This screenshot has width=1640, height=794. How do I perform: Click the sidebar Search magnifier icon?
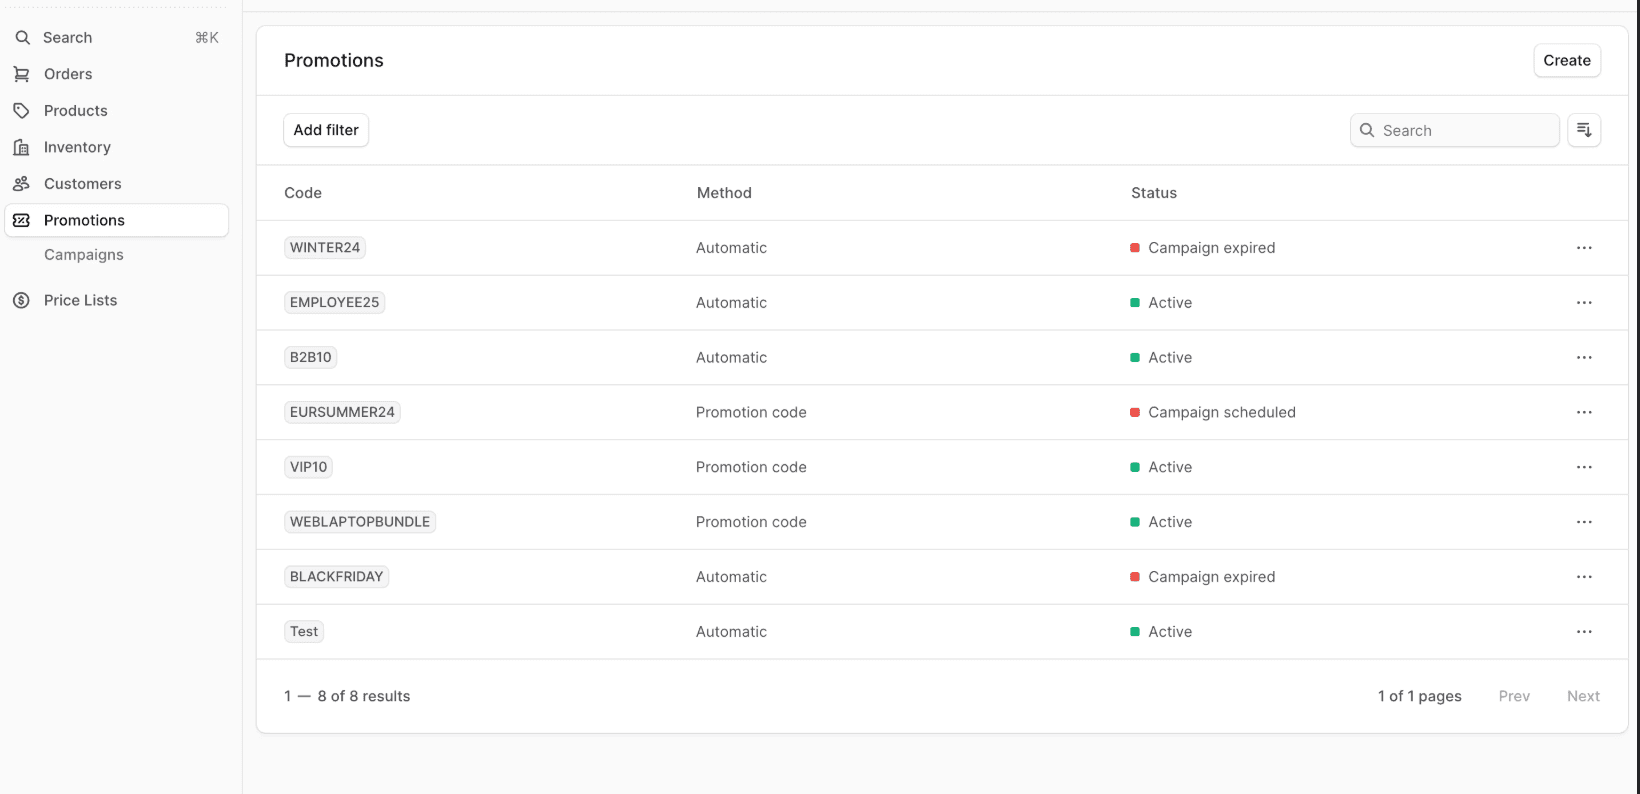pyautogui.click(x=22, y=38)
